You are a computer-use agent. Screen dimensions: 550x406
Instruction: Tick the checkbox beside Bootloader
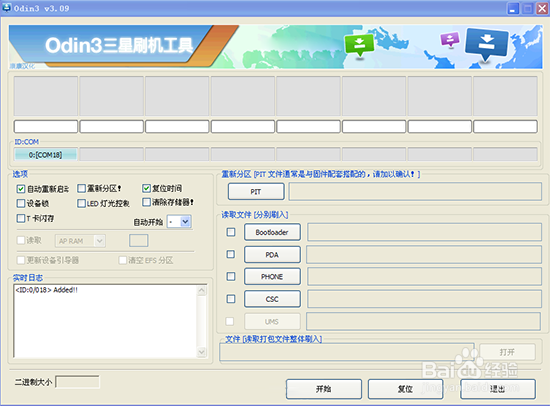[231, 232]
